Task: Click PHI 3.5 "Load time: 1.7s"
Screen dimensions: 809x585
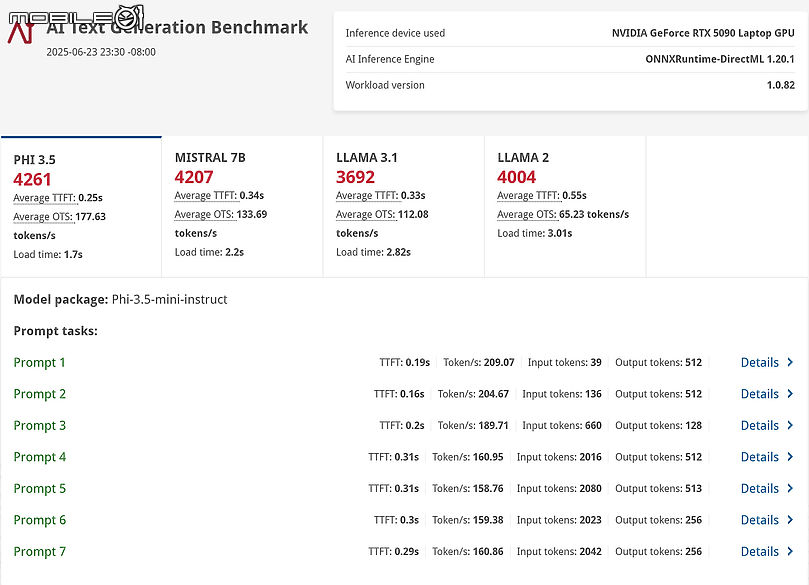Action: coord(48,254)
